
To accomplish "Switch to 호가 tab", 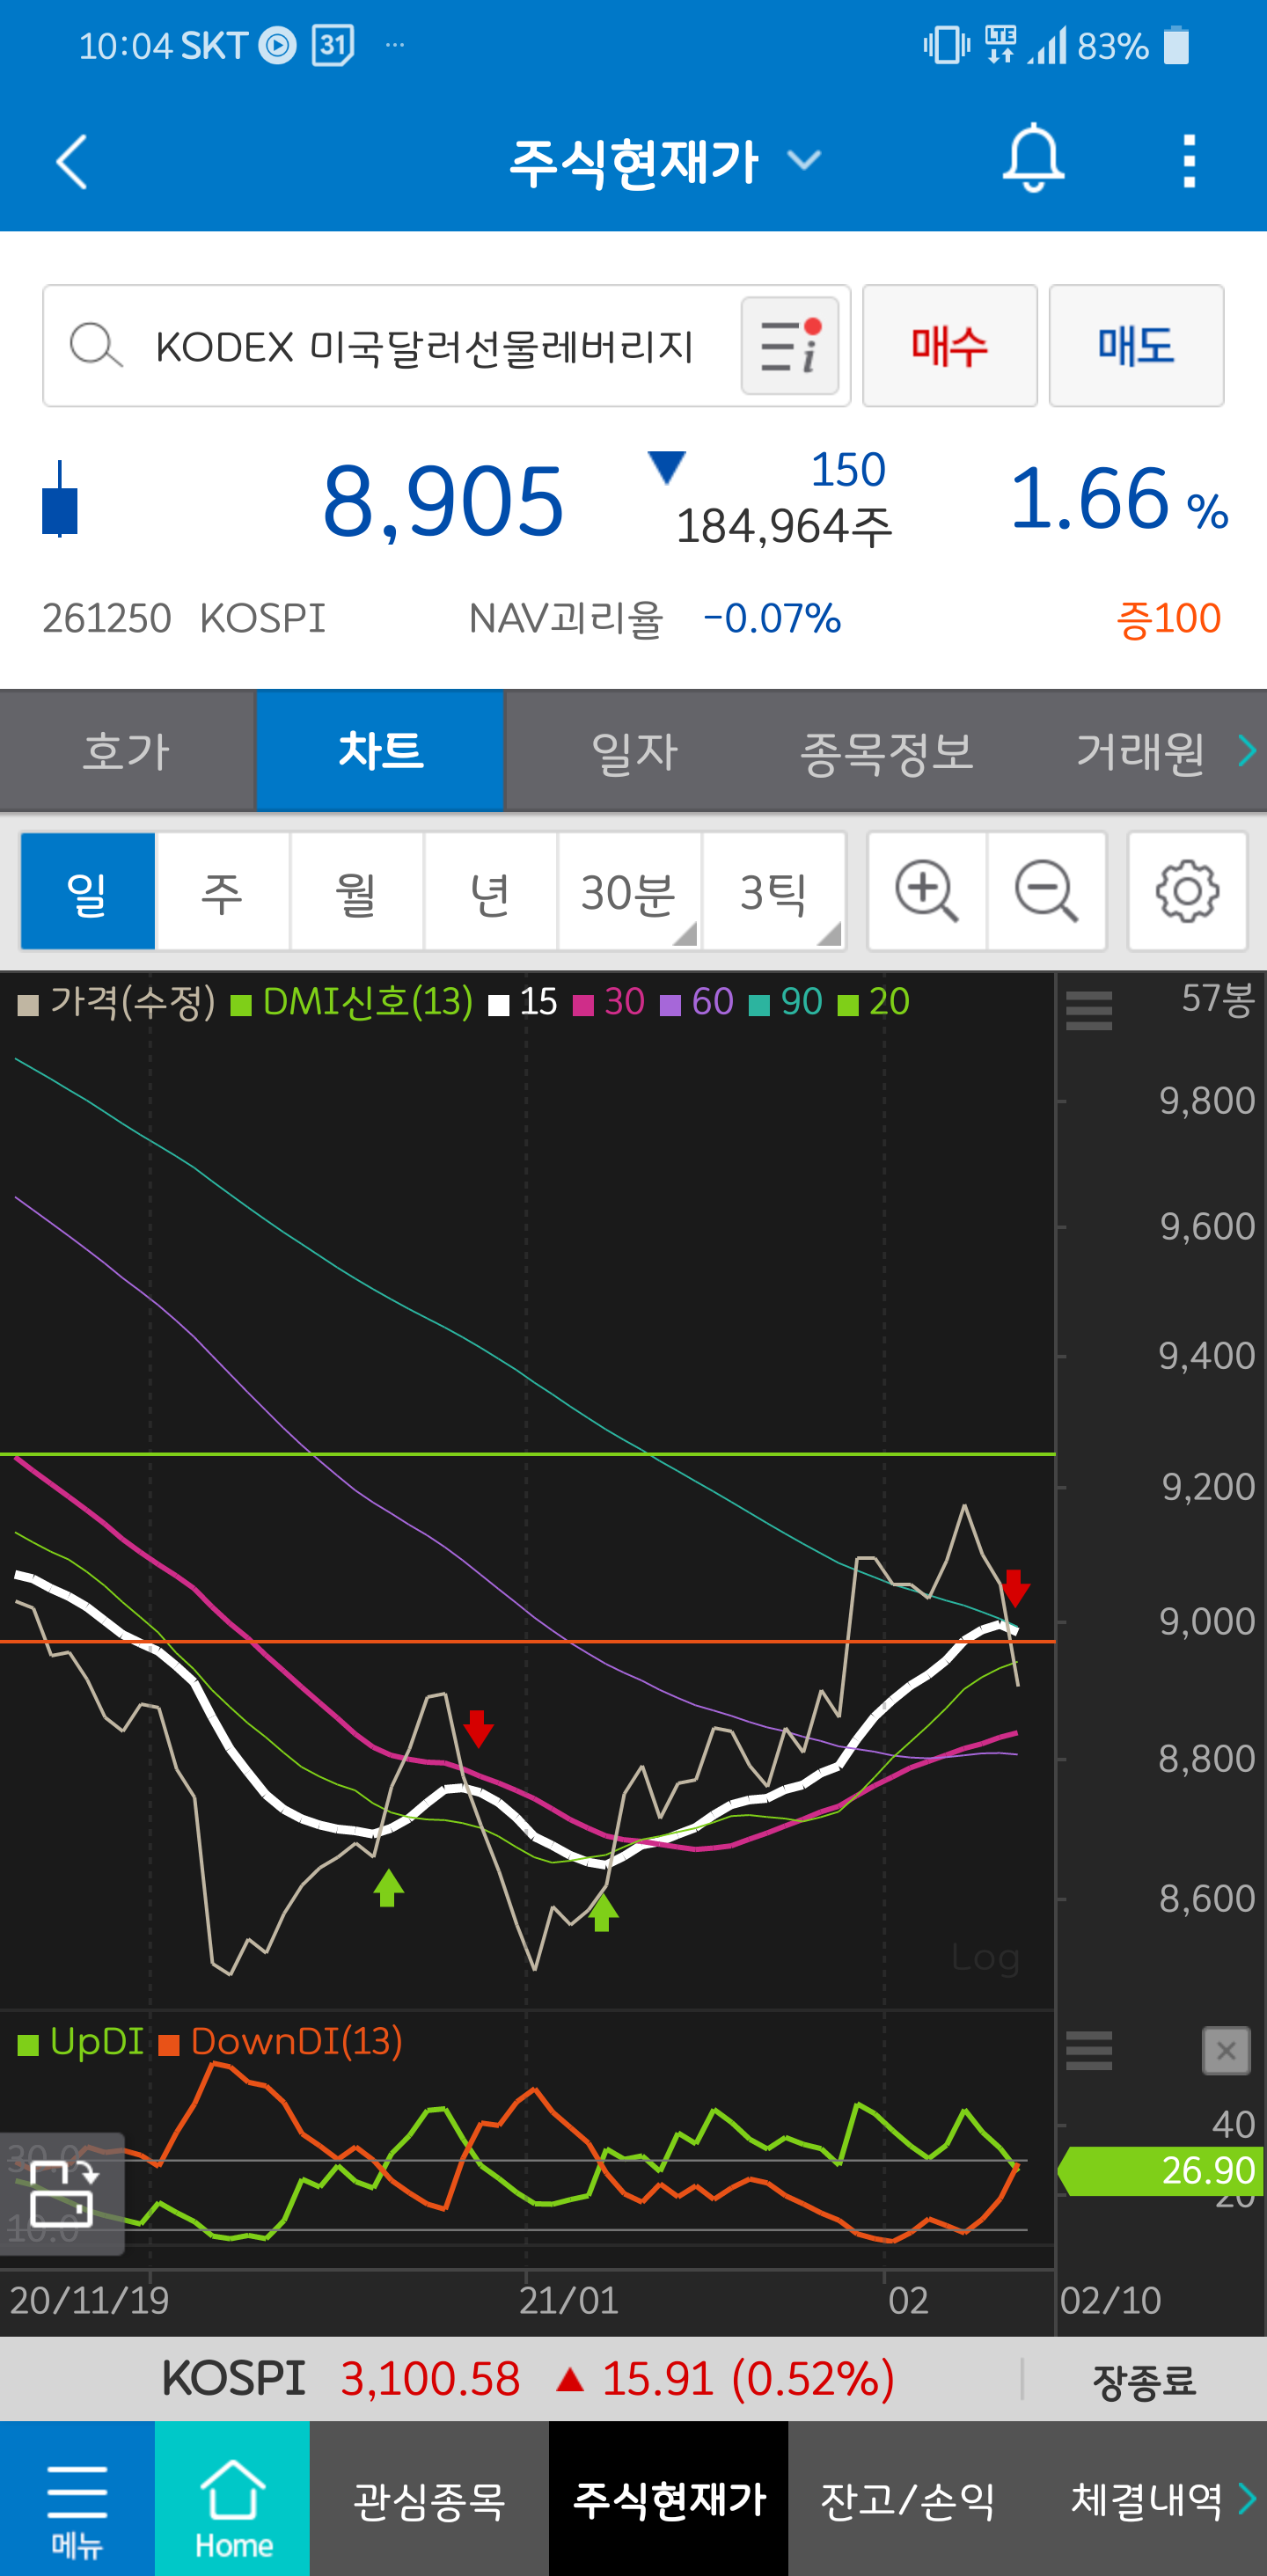I will [x=127, y=750].
